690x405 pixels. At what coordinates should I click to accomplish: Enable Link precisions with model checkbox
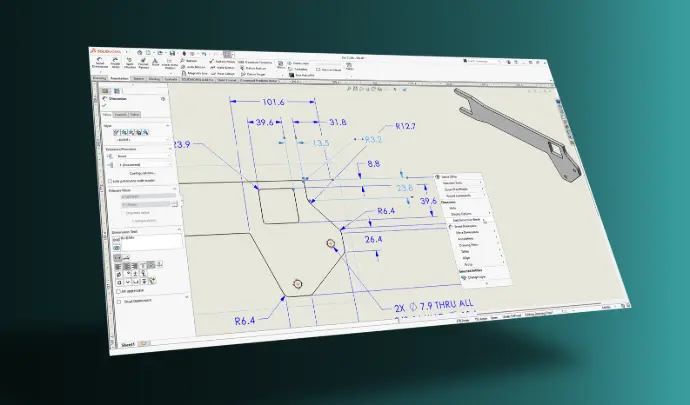click(110, 181)
